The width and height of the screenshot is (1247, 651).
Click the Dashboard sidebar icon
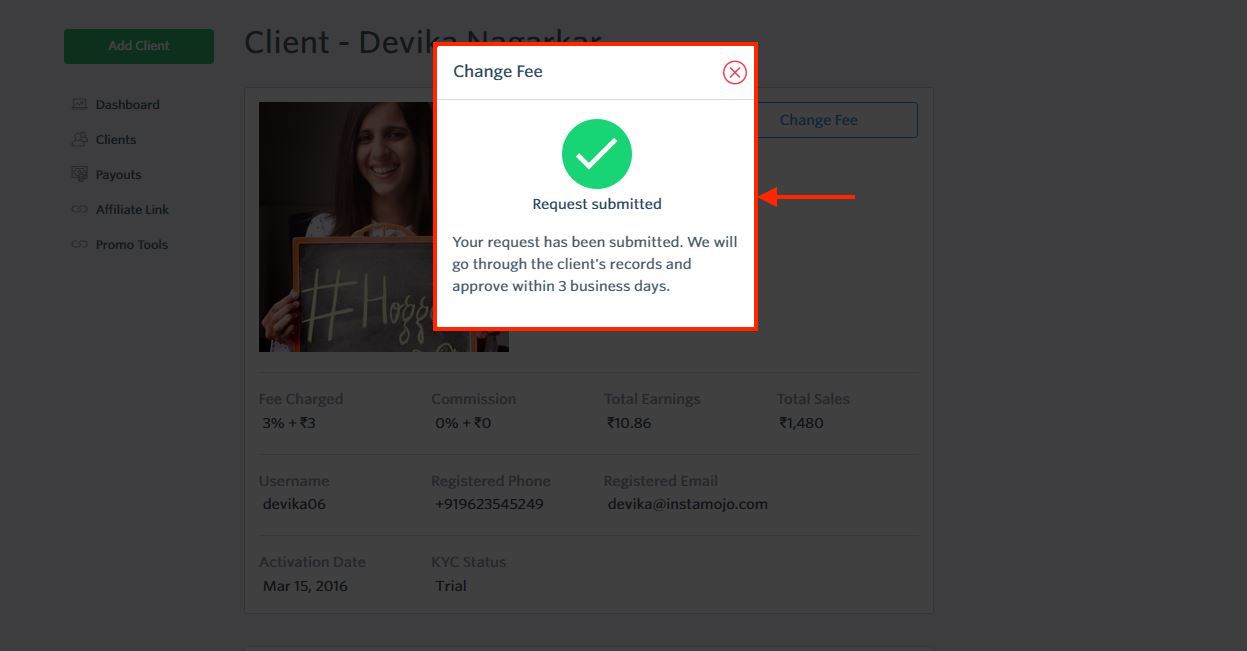80,104
